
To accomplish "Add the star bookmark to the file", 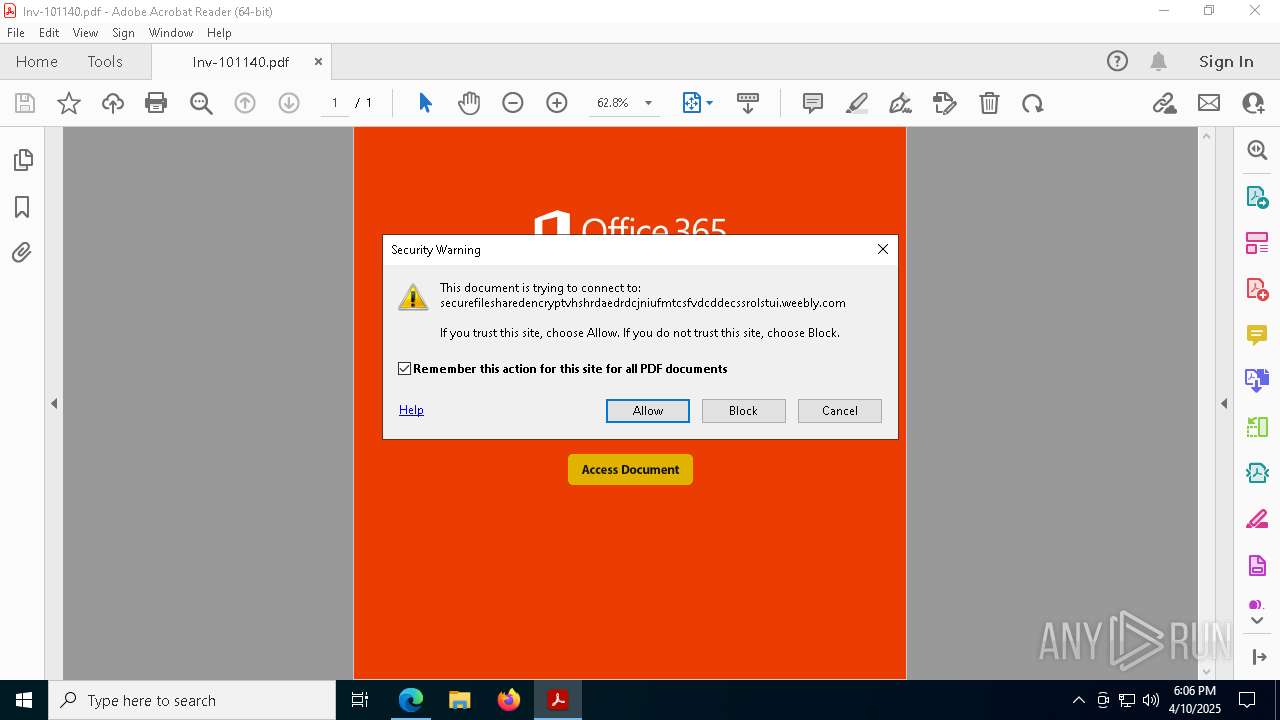I will [x=69, y=103].
